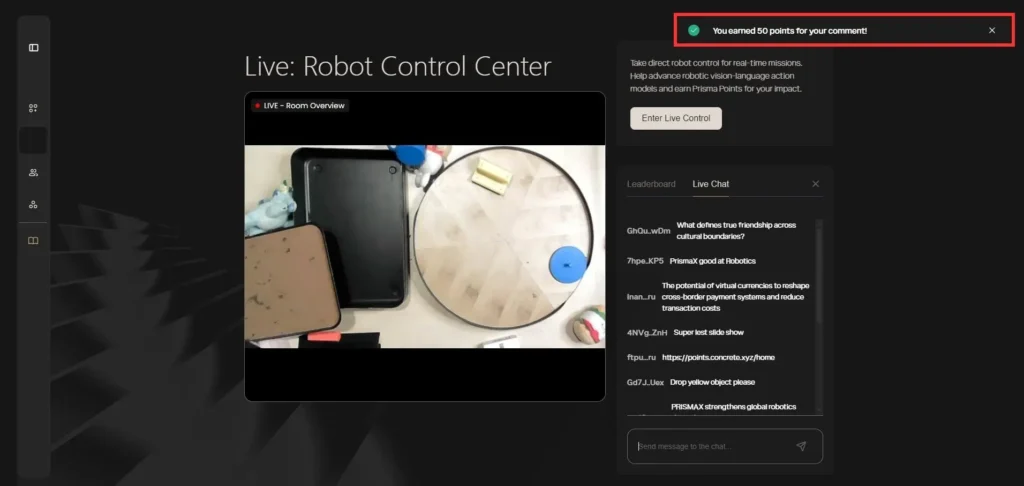Select username Inan...ru in chat
1024x486 pixels.
coord(641,297)
